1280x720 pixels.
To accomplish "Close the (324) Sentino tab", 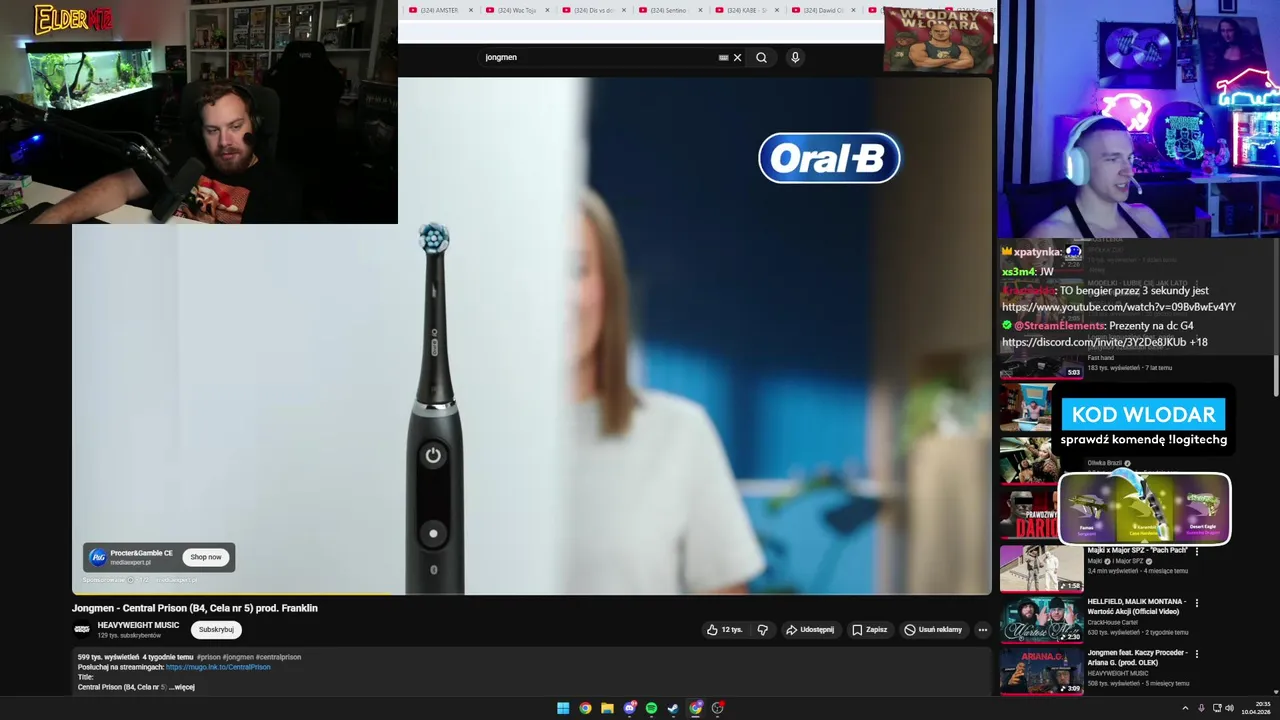I will 700,10.
